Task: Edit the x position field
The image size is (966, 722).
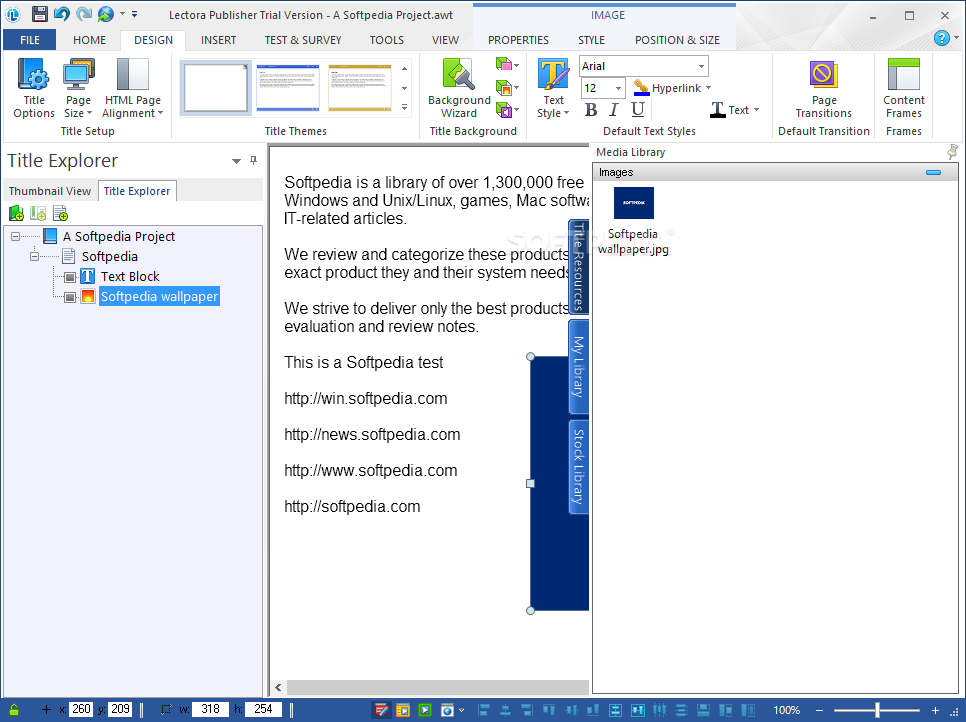Action: click(x=81, y=709)
